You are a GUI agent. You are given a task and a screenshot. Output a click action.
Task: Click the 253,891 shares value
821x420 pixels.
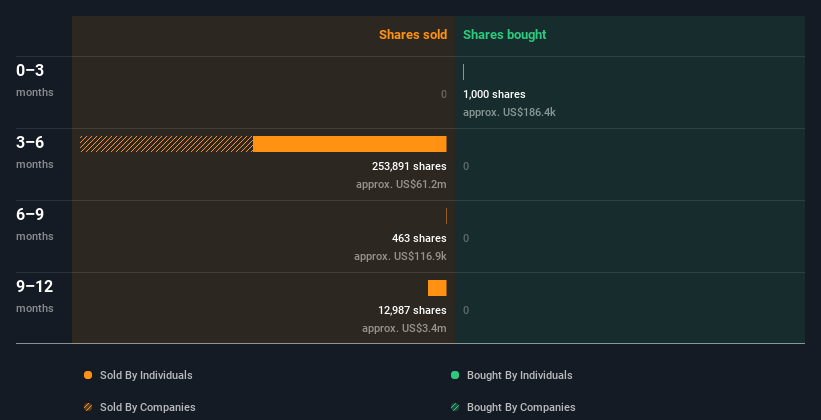pos(409,167)
